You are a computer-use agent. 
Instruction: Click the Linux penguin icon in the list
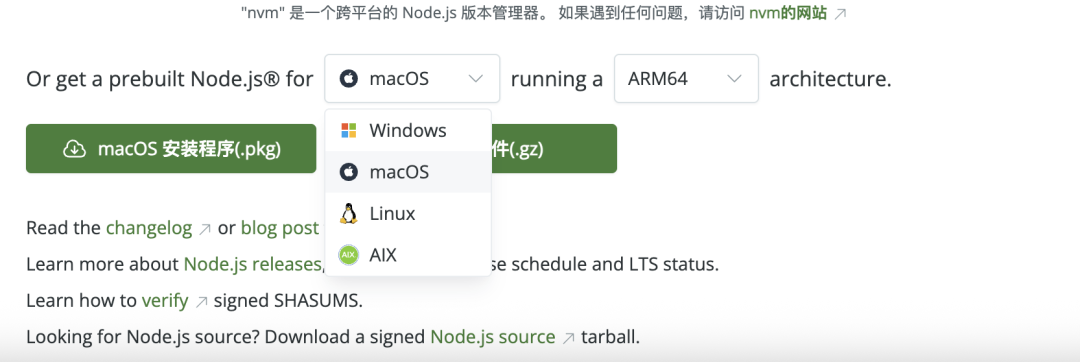(x=349, y=213)
